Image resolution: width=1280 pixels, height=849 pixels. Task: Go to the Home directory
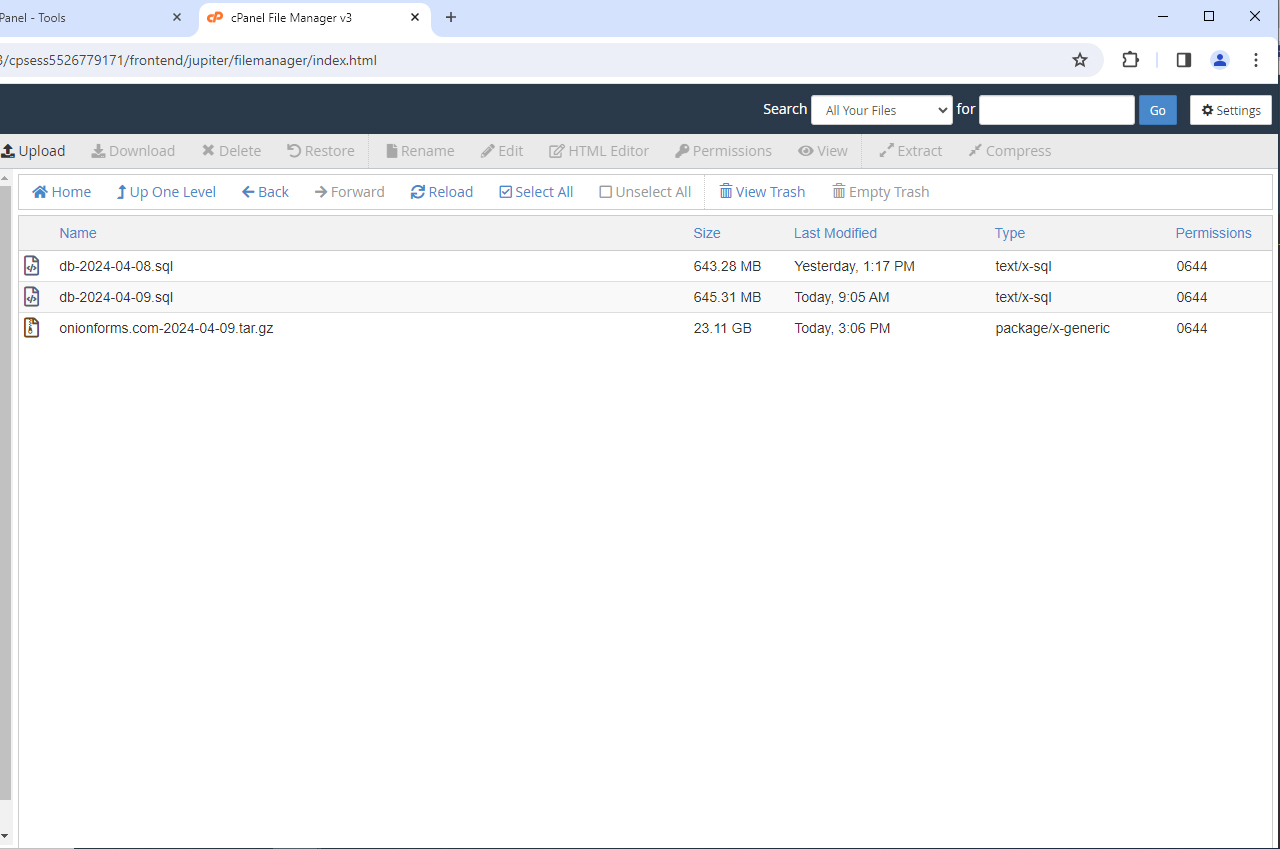pyautogui.click(x=62, y=192)
